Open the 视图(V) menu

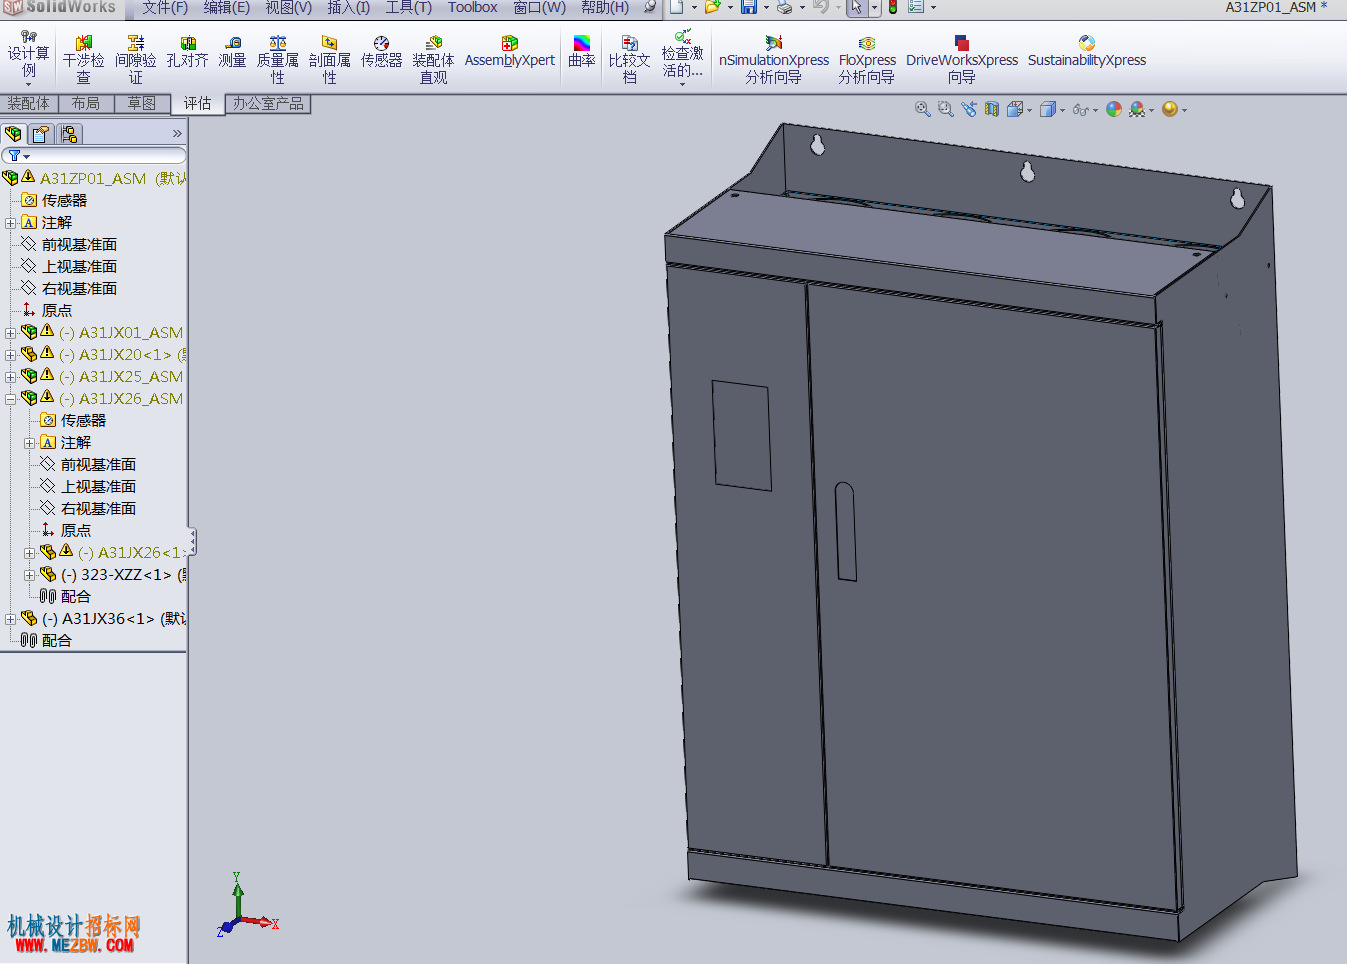click(x=289, y=7)
